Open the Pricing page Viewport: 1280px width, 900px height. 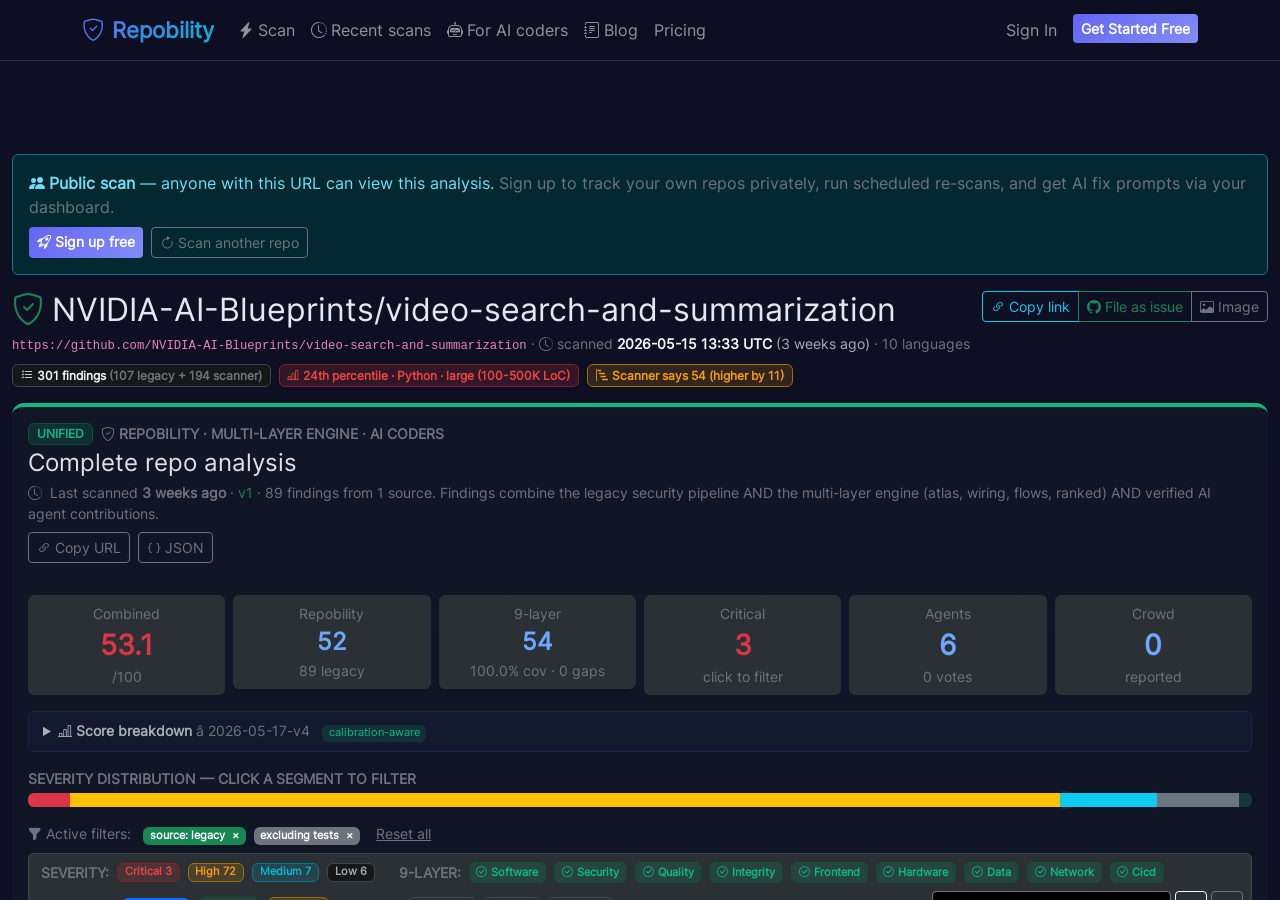tap(680, 30)
